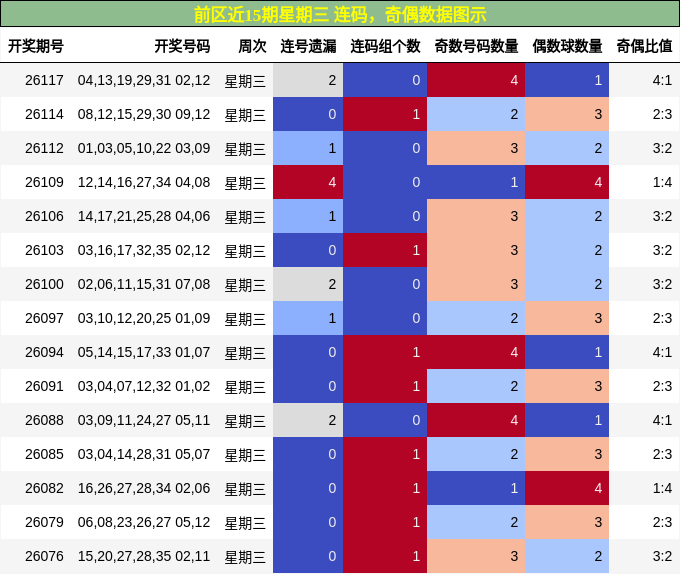Click blue 连码组个数 cell 0 in row 26106

[385, 216]
